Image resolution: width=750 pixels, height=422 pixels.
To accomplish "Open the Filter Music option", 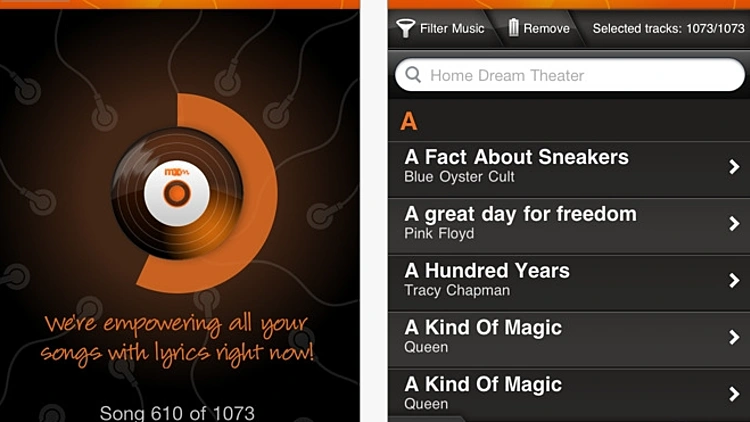I will click(x=441, y=28).
